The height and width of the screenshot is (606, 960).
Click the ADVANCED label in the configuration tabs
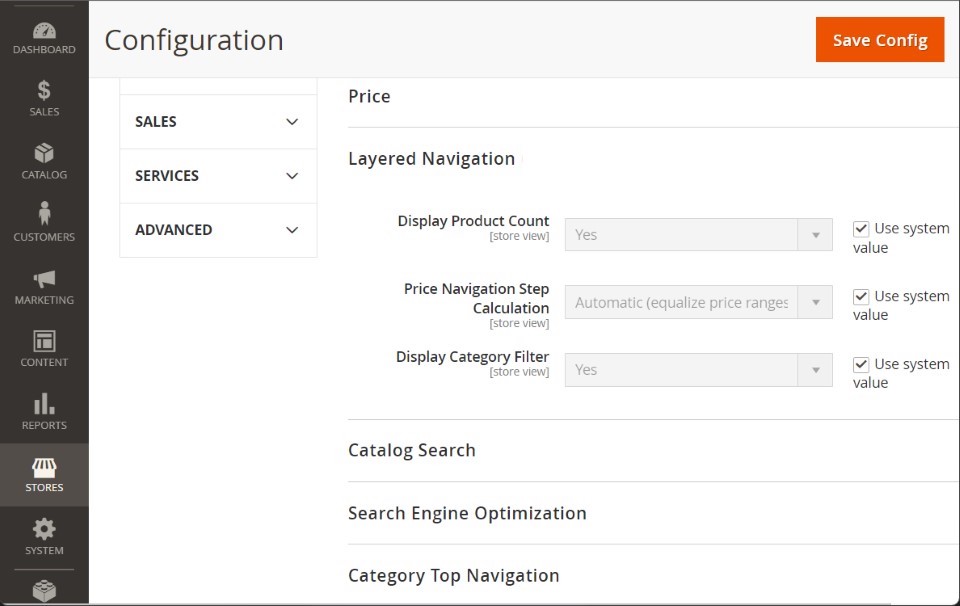(174, 230)
